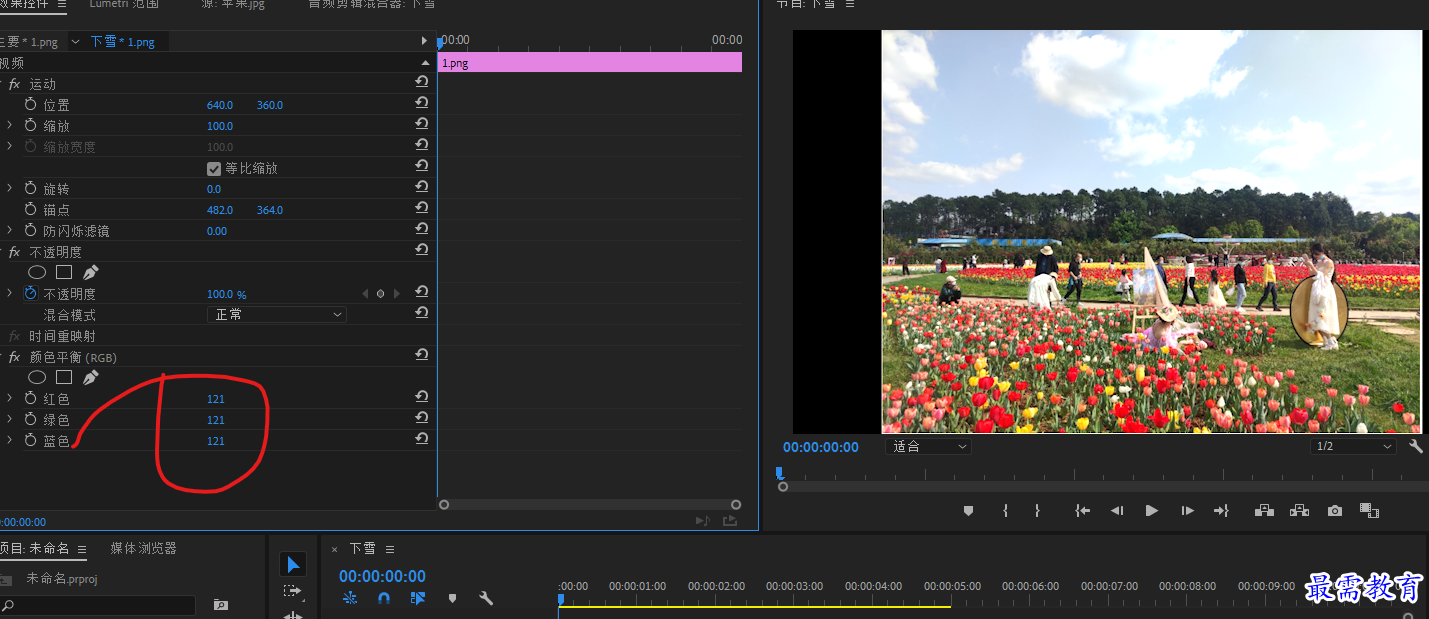Switch to Lumetri 范围 tab
The image size is (1429, 619).
124,4
